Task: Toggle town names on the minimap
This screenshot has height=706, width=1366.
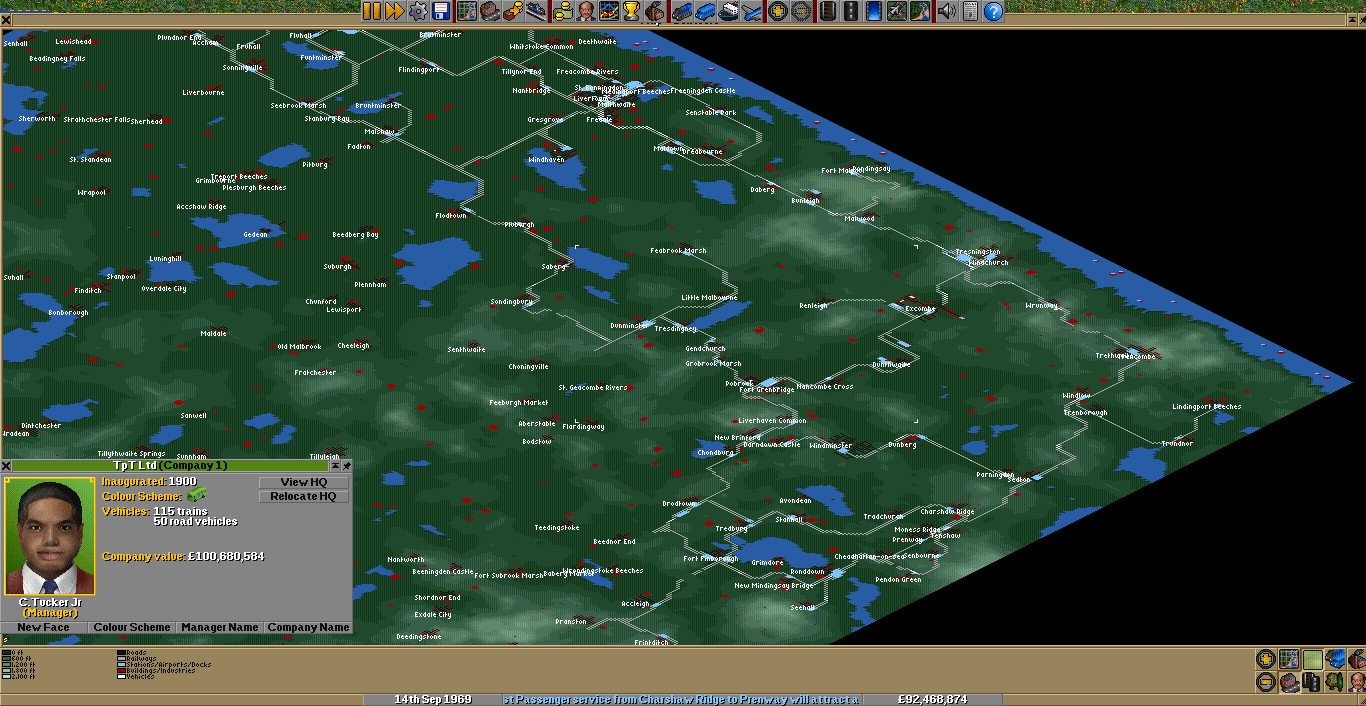Action: point(1289,682)
